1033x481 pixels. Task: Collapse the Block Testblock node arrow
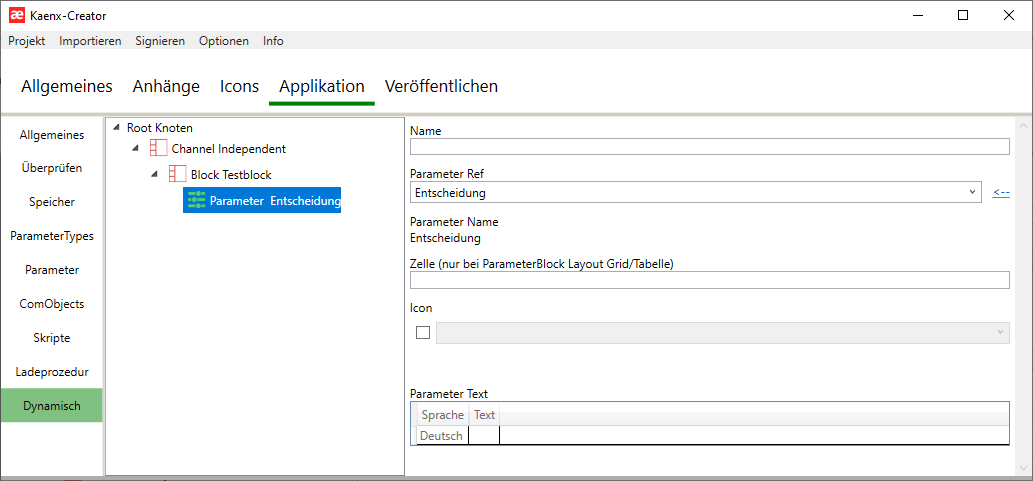pos(154,175)
